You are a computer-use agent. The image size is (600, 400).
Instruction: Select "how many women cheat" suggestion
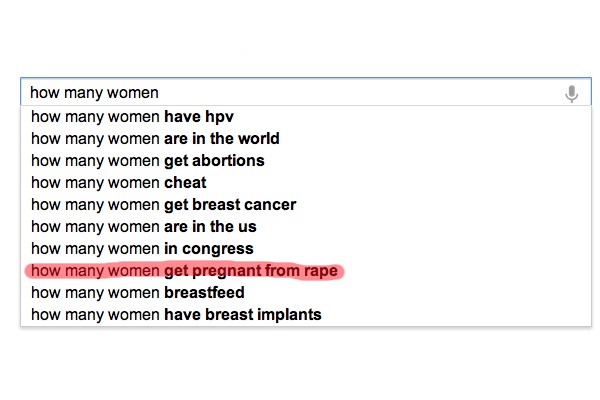coord(119,182)
